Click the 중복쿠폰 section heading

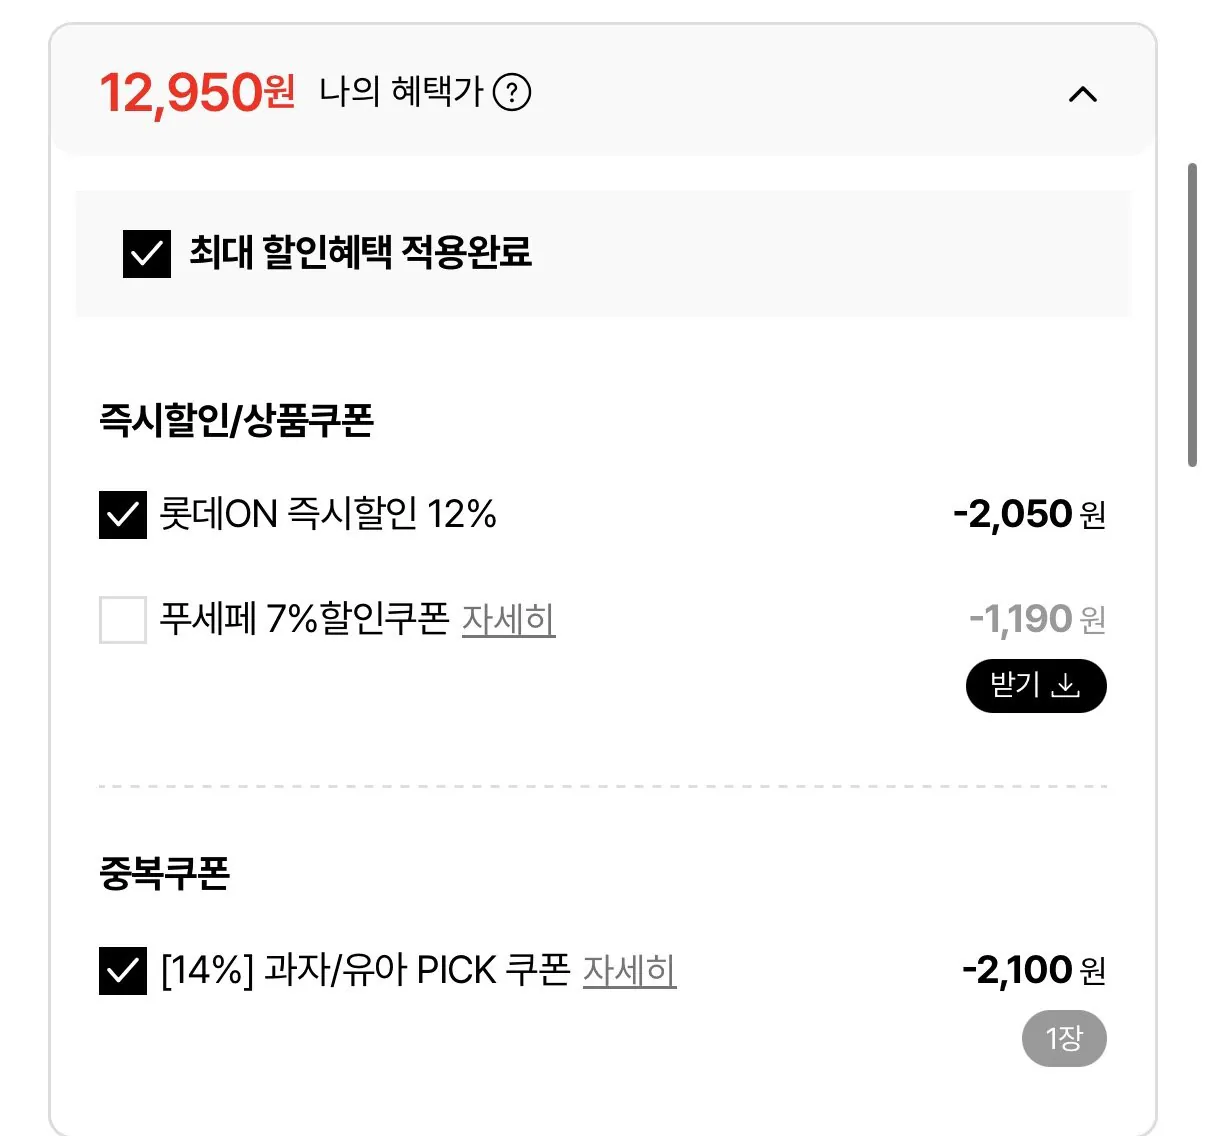(165, 874)
